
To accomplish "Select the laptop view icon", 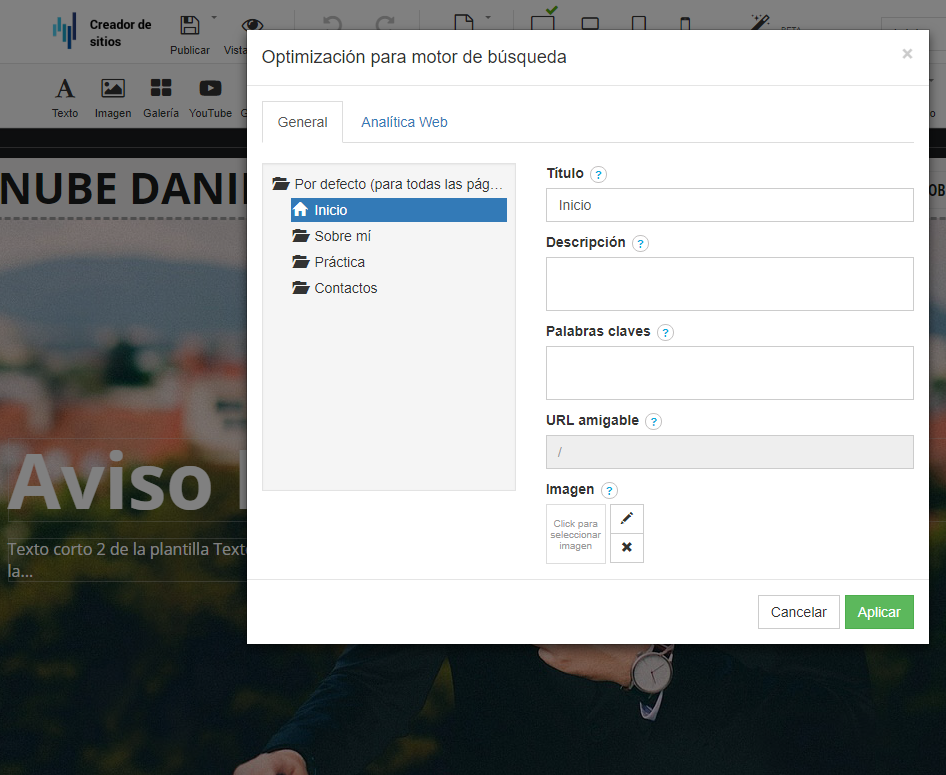I will 590,24.
